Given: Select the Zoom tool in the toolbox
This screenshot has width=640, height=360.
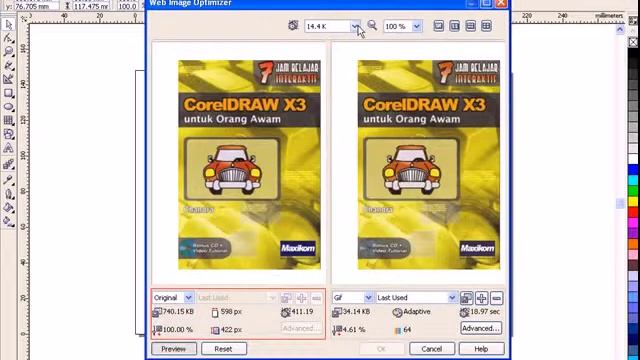Looking at the screenshot, I should click(8, 51).
